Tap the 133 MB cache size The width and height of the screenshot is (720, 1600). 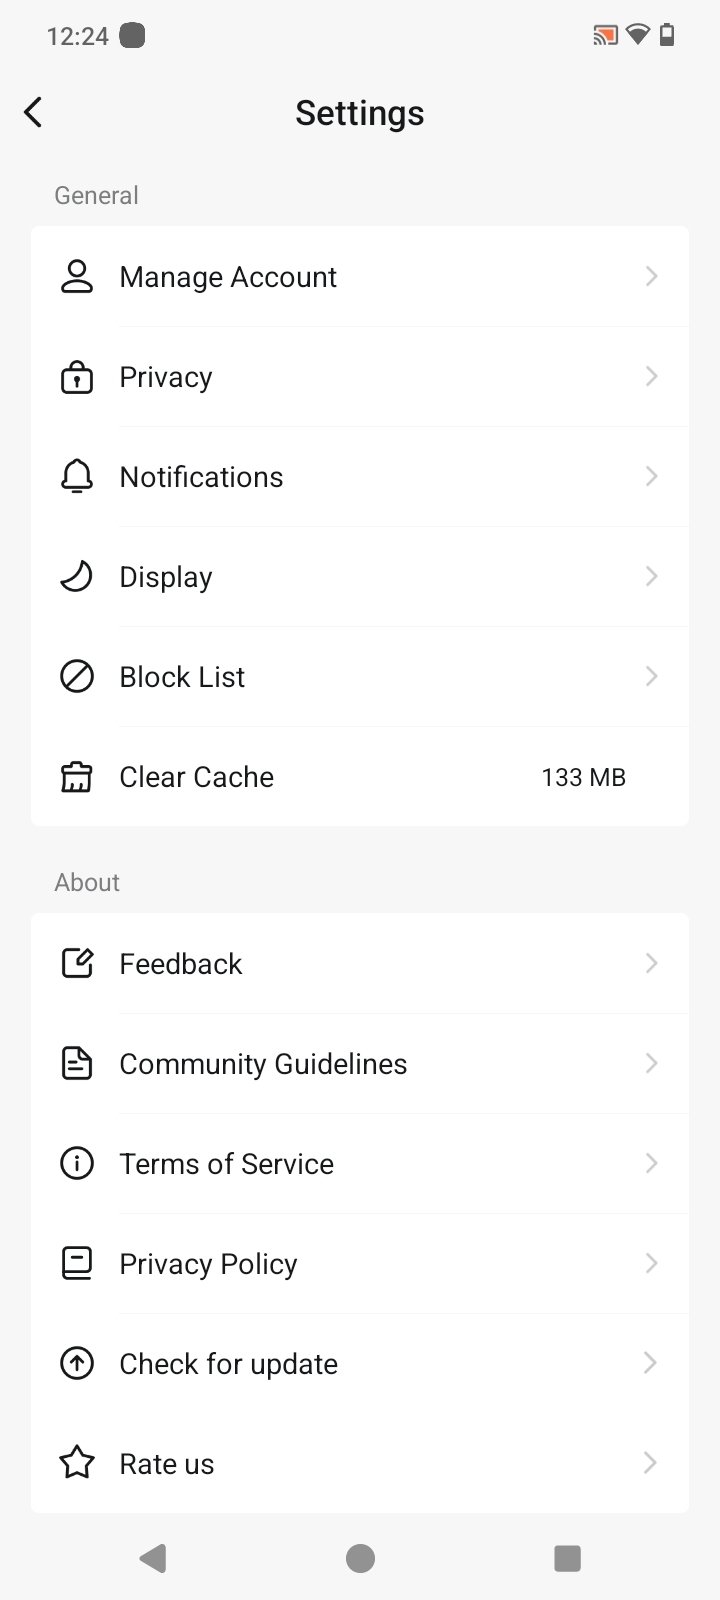583,777
